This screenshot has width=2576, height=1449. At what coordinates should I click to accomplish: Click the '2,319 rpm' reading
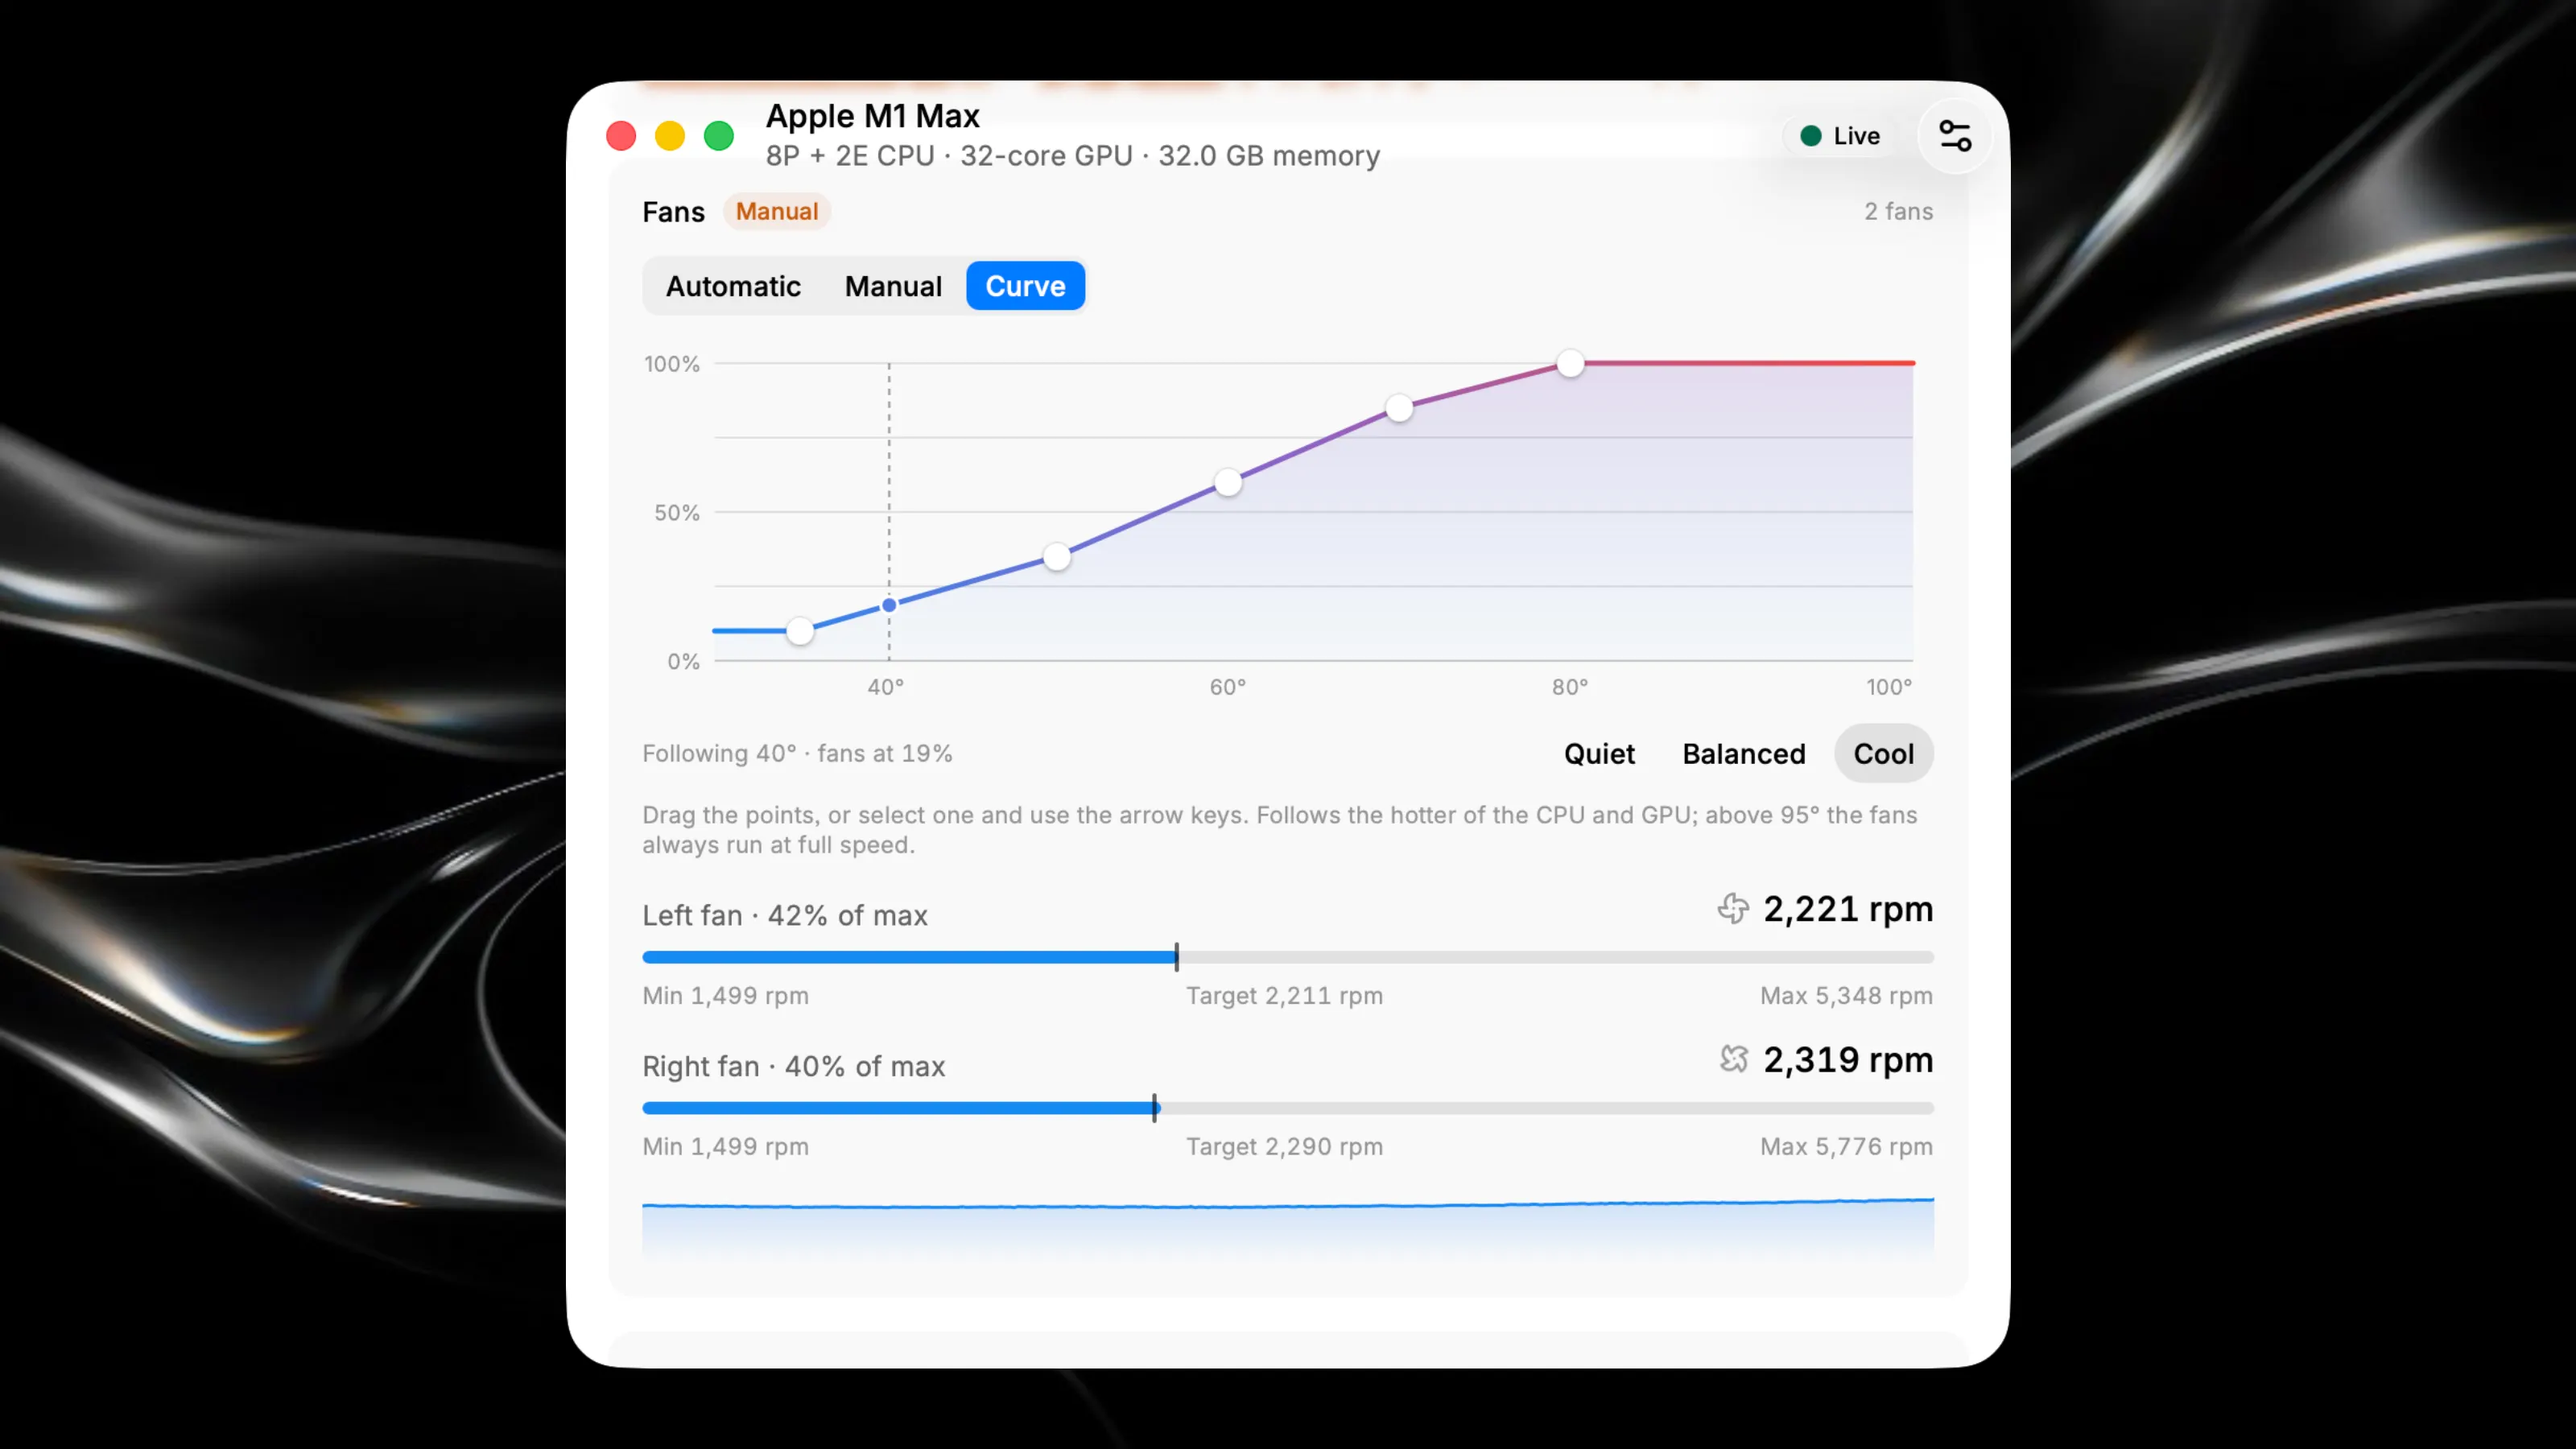[1848, 1059]
